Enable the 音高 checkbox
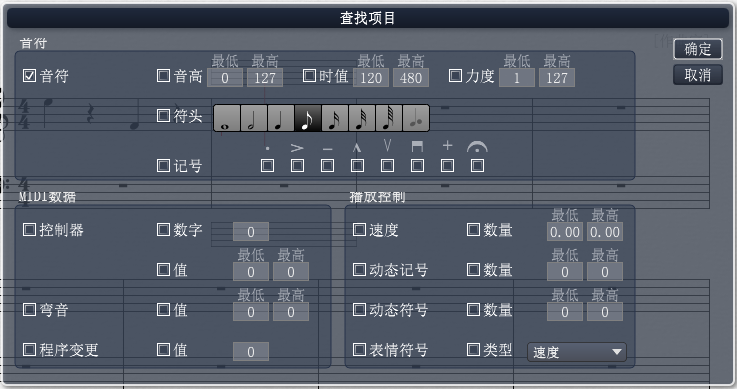 (163, 75)
